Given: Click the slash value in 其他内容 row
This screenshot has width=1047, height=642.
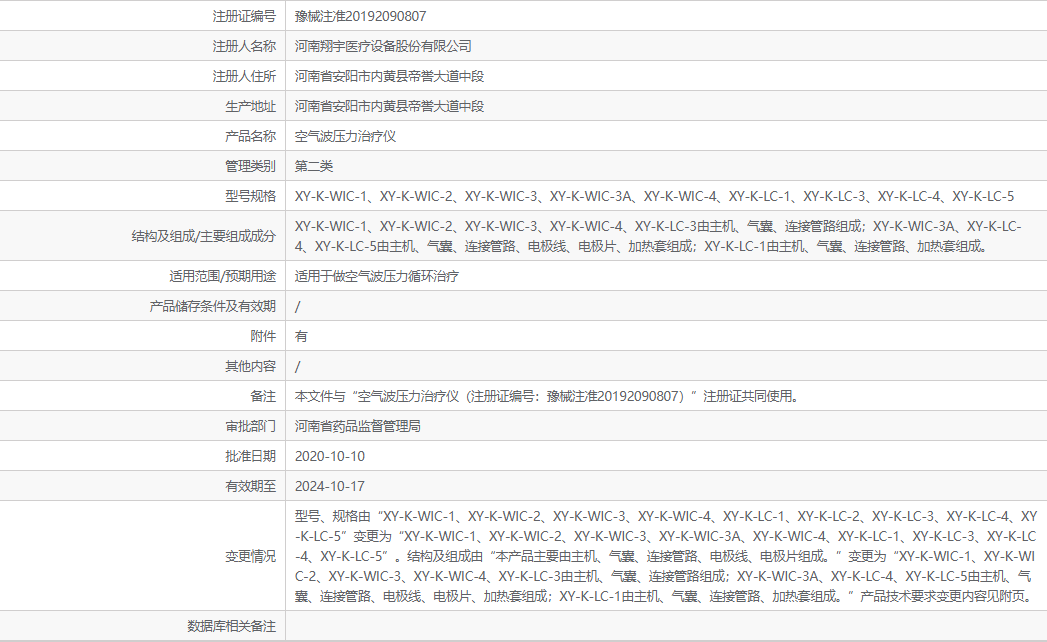Looking at the screenshot, I should coord(298,366).
